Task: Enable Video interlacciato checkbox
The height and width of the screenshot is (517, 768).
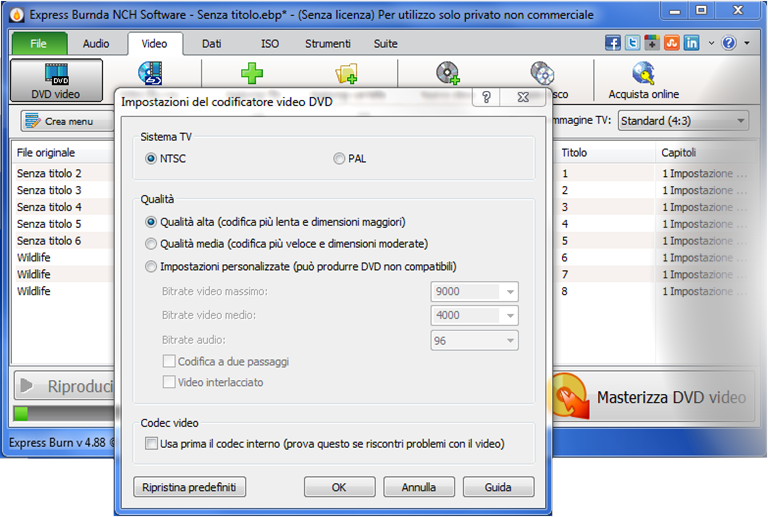Action: click(x=213, y=382)
